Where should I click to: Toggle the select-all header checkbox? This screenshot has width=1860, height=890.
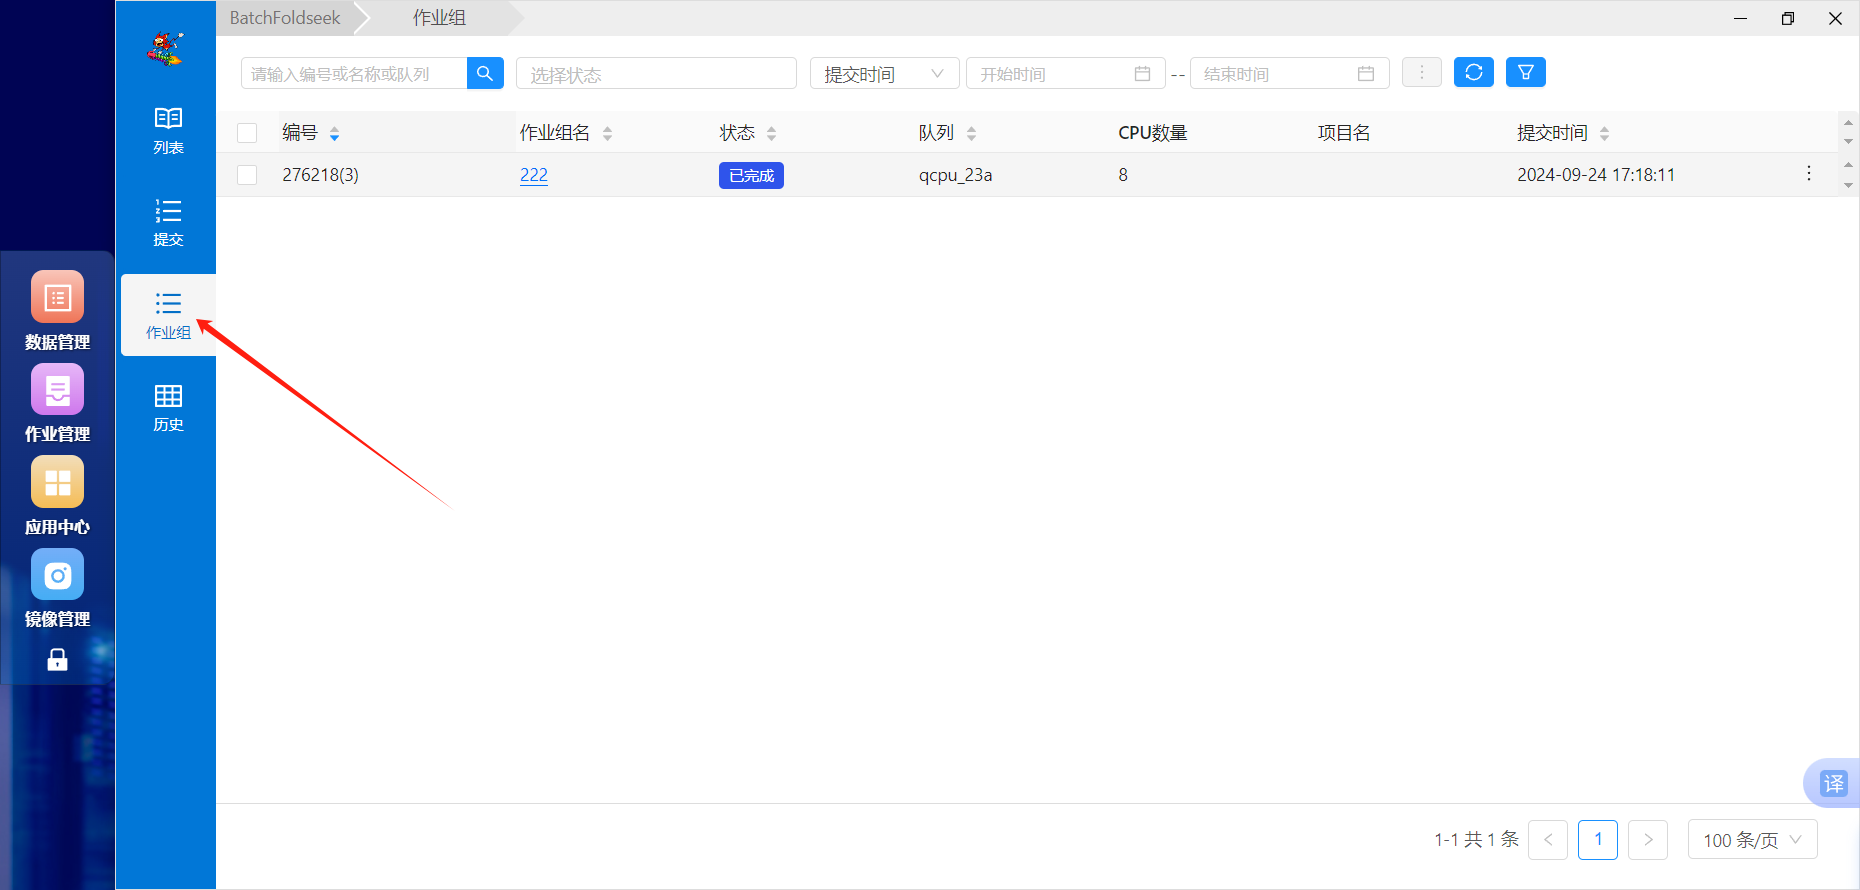[247, 133]
